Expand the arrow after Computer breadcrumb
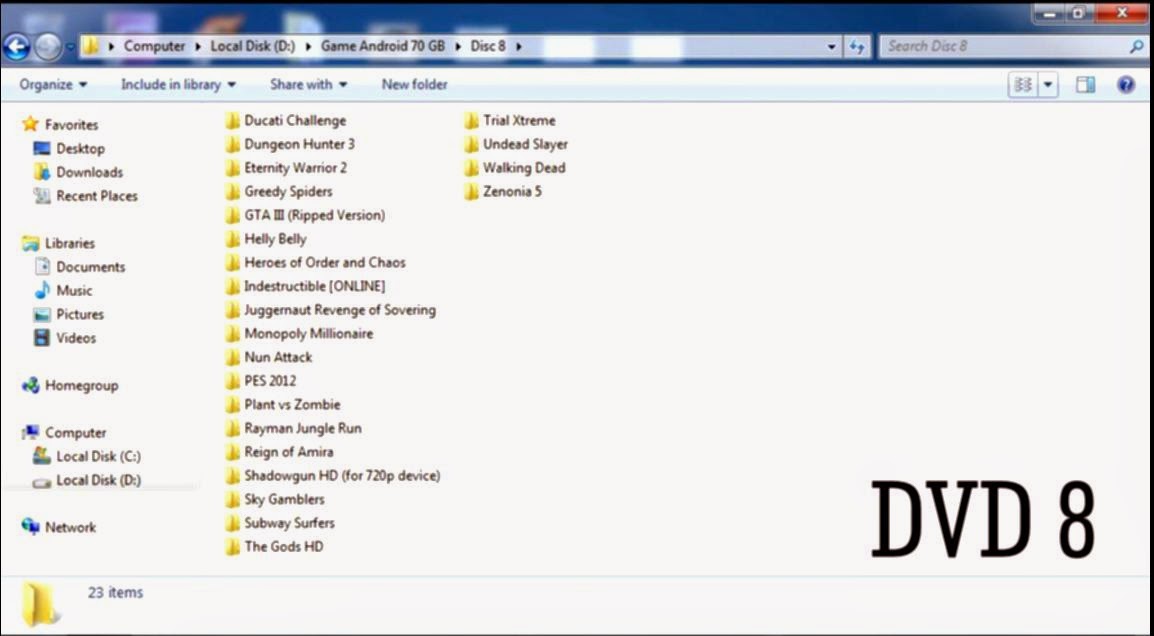The height and width of the screenshot is (636, 1154). tap(198, 46)
